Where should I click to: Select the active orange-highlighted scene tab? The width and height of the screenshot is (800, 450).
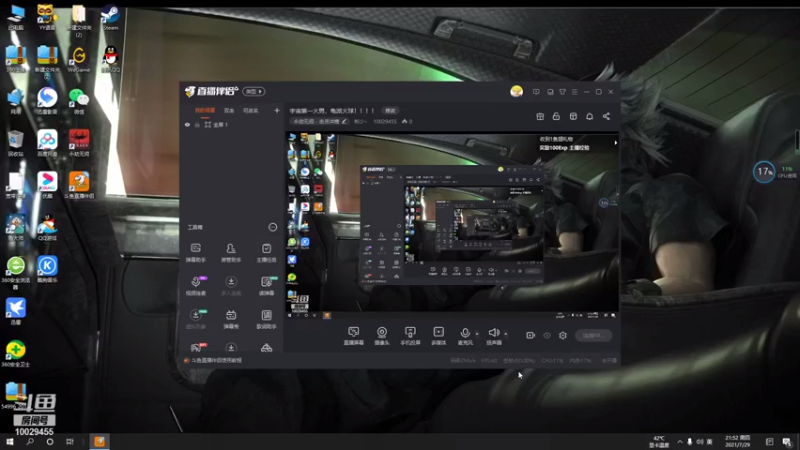pos(205,110)
